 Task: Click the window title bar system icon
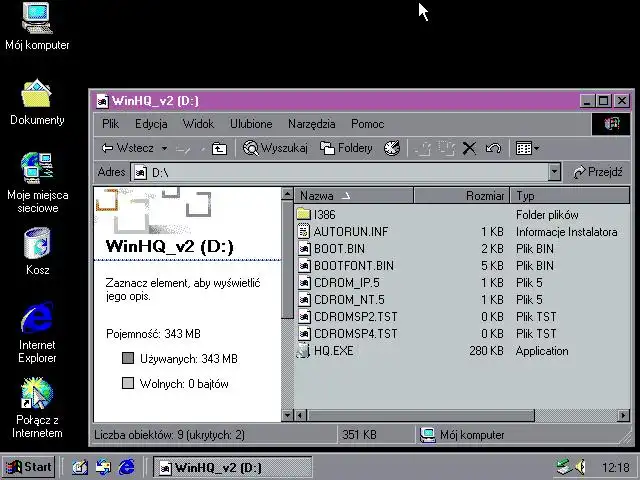click(x=103, y=101)
